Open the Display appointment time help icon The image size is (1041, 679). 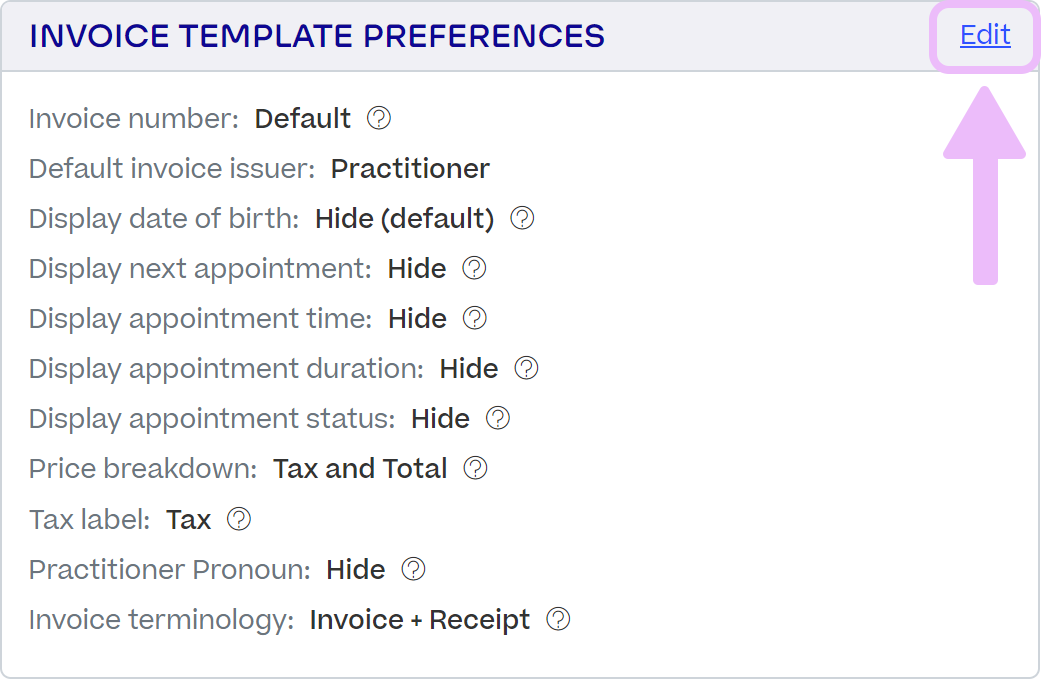[475, 319]
